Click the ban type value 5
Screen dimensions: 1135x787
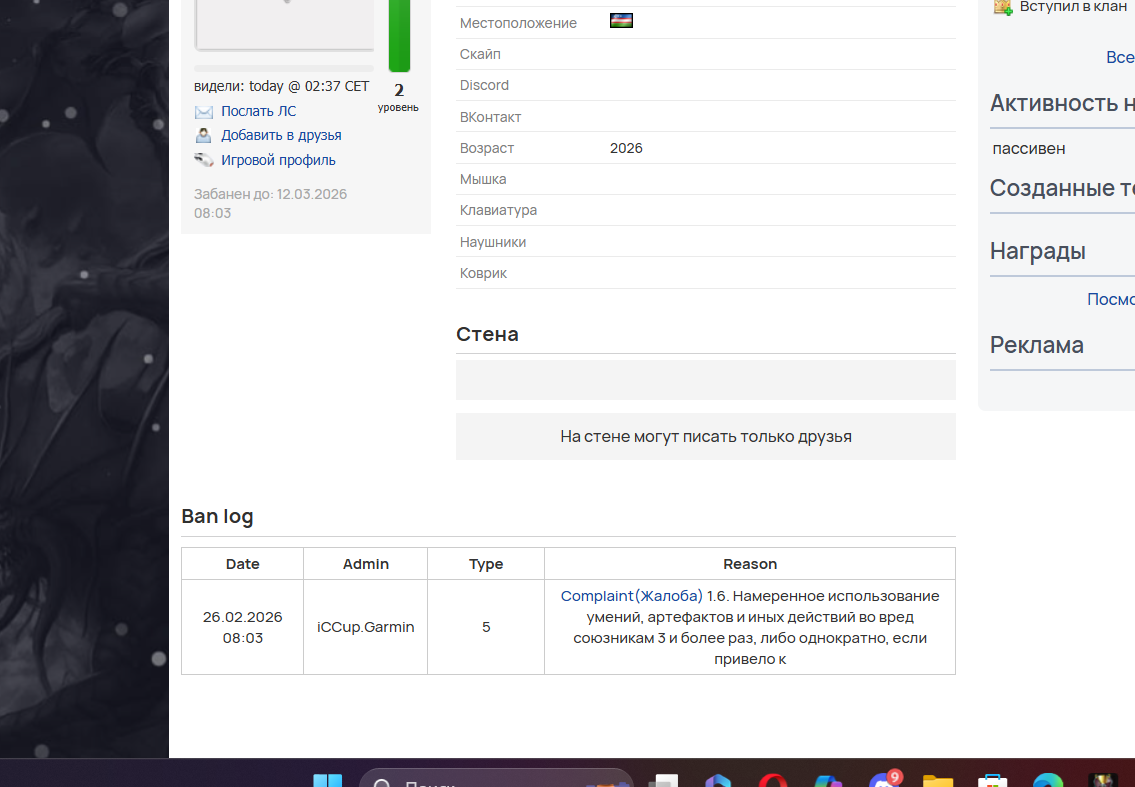pos(486,627)
